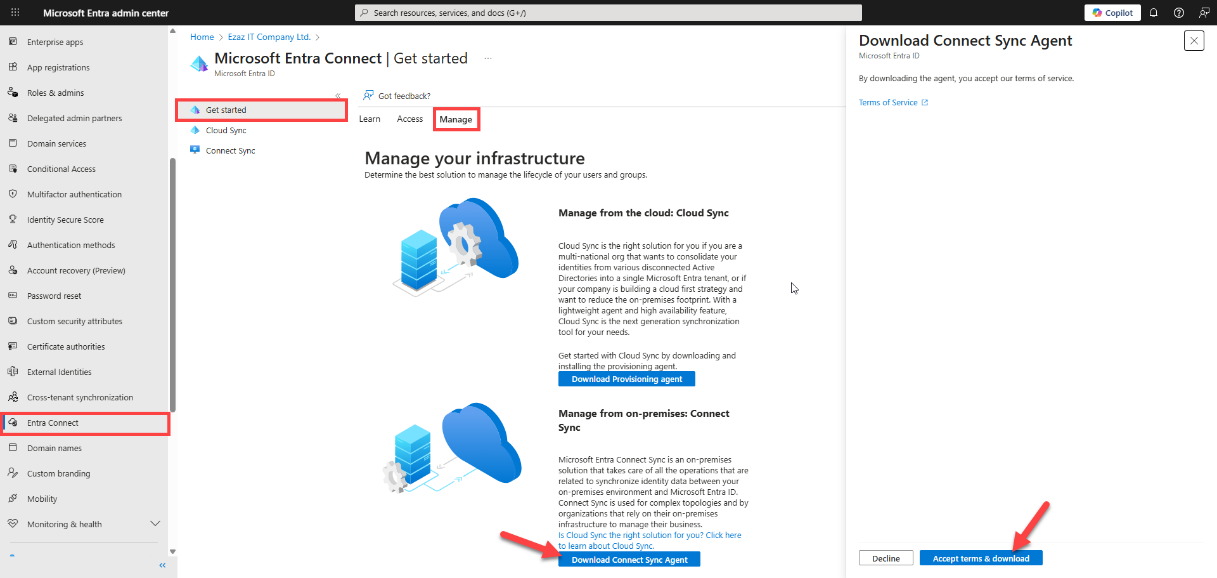This screenshot has height=578, width=1217.
Task: Click the Identity Secure Score icon
Action: click(x=12, y=220)
